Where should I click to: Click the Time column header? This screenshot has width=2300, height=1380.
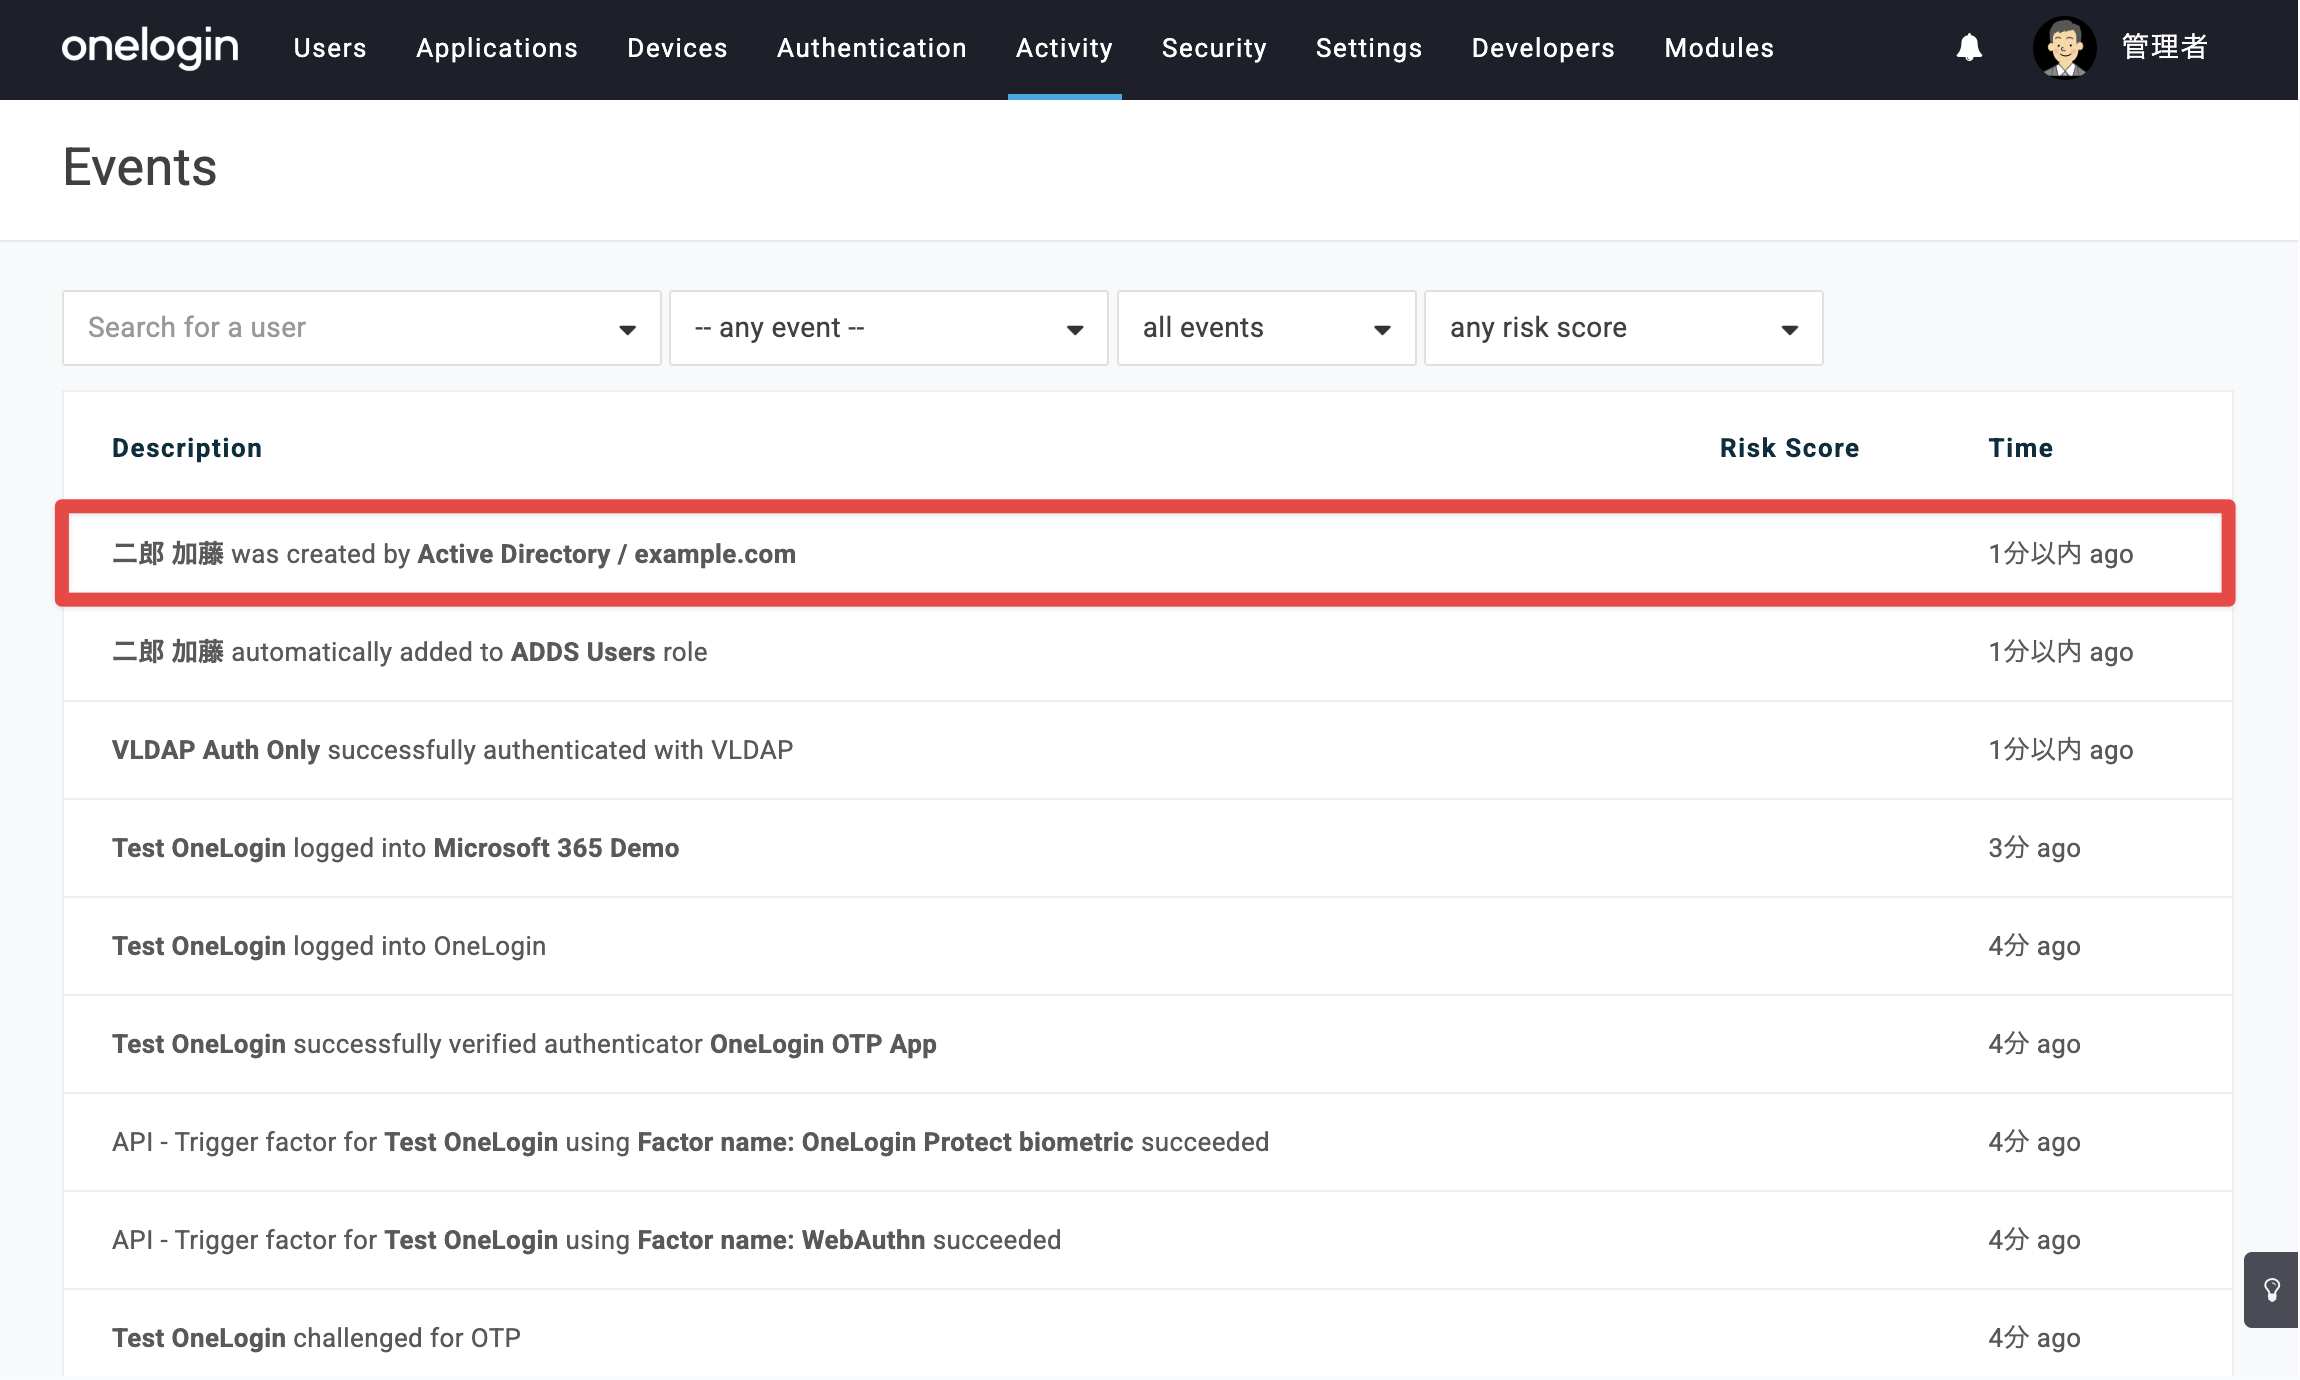tap(2020, 448)
